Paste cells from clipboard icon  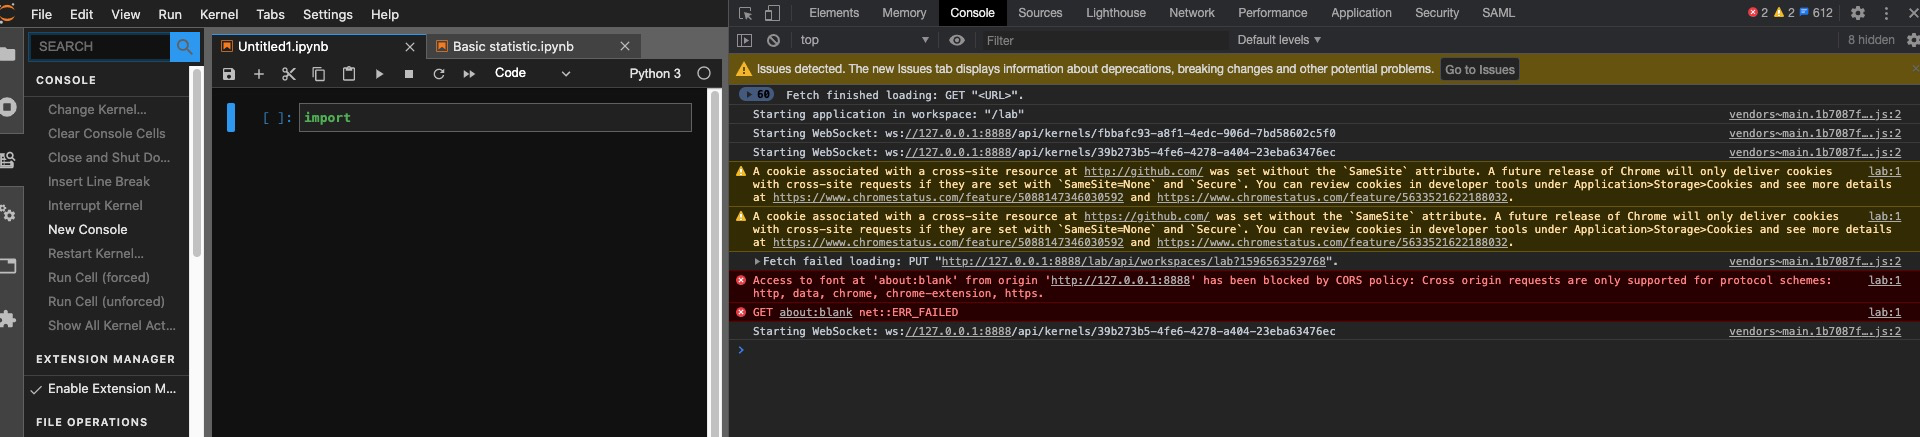(349, 74)
